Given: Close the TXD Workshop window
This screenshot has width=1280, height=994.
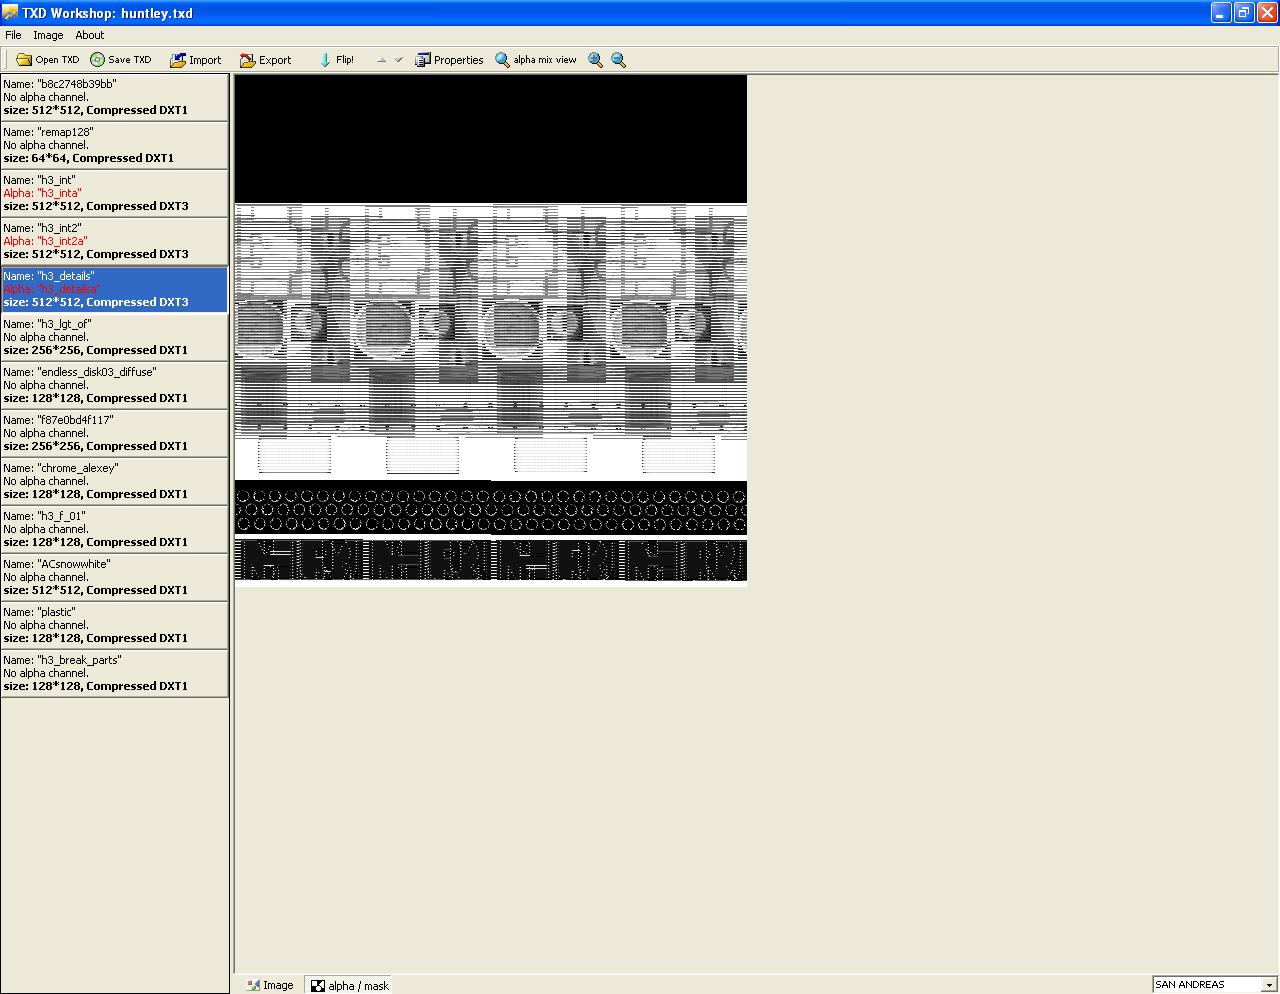Looking at the screenshot, I should [x=1266, y=13].
